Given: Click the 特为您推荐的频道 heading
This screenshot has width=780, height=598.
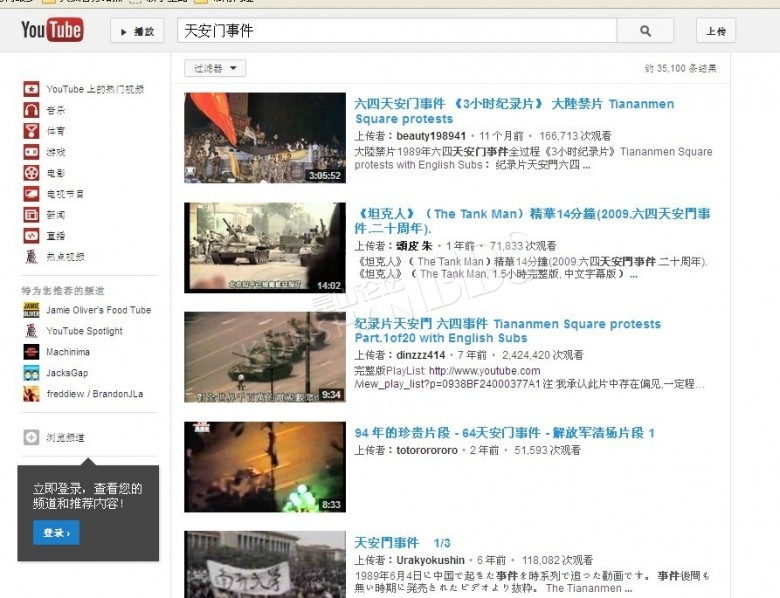Looking at the screenshot, I should coord(63,291).
